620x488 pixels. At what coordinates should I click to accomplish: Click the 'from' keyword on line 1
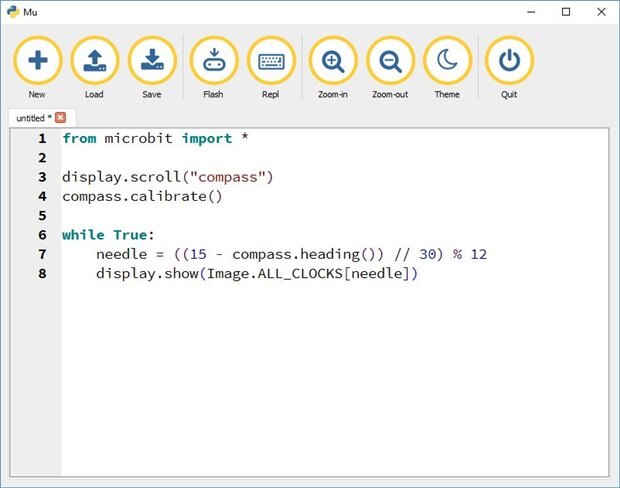coord(79,138)
